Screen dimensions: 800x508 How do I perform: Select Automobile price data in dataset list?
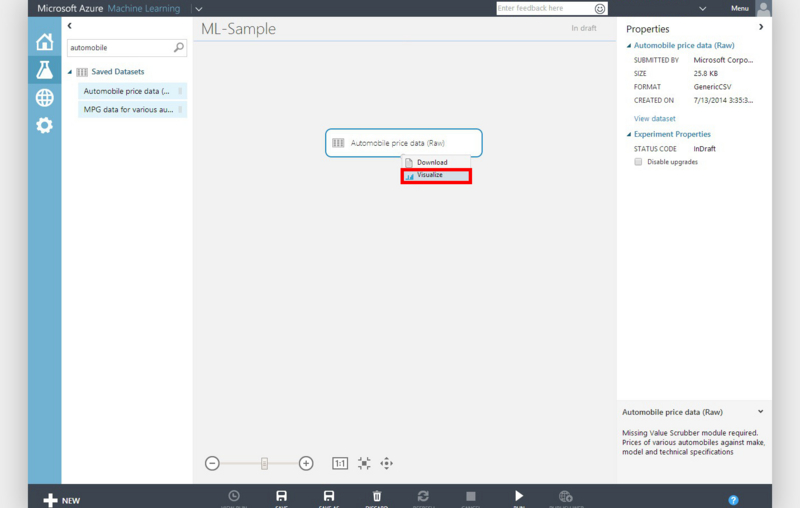point(132,91)
